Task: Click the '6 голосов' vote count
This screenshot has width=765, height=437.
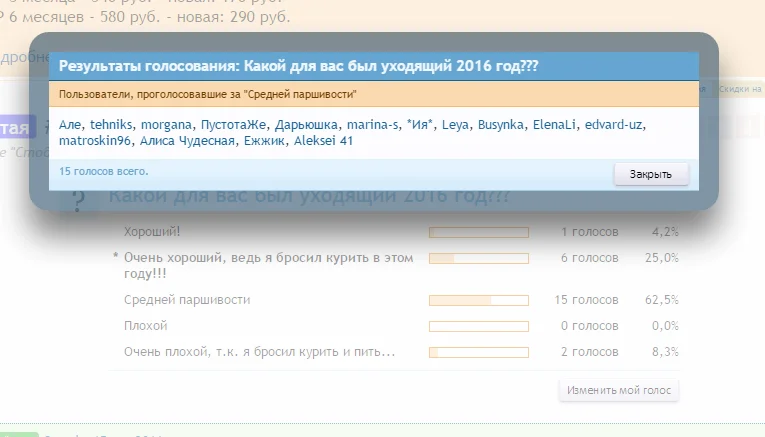Action: pyautogui.click(x=589, y=258)
